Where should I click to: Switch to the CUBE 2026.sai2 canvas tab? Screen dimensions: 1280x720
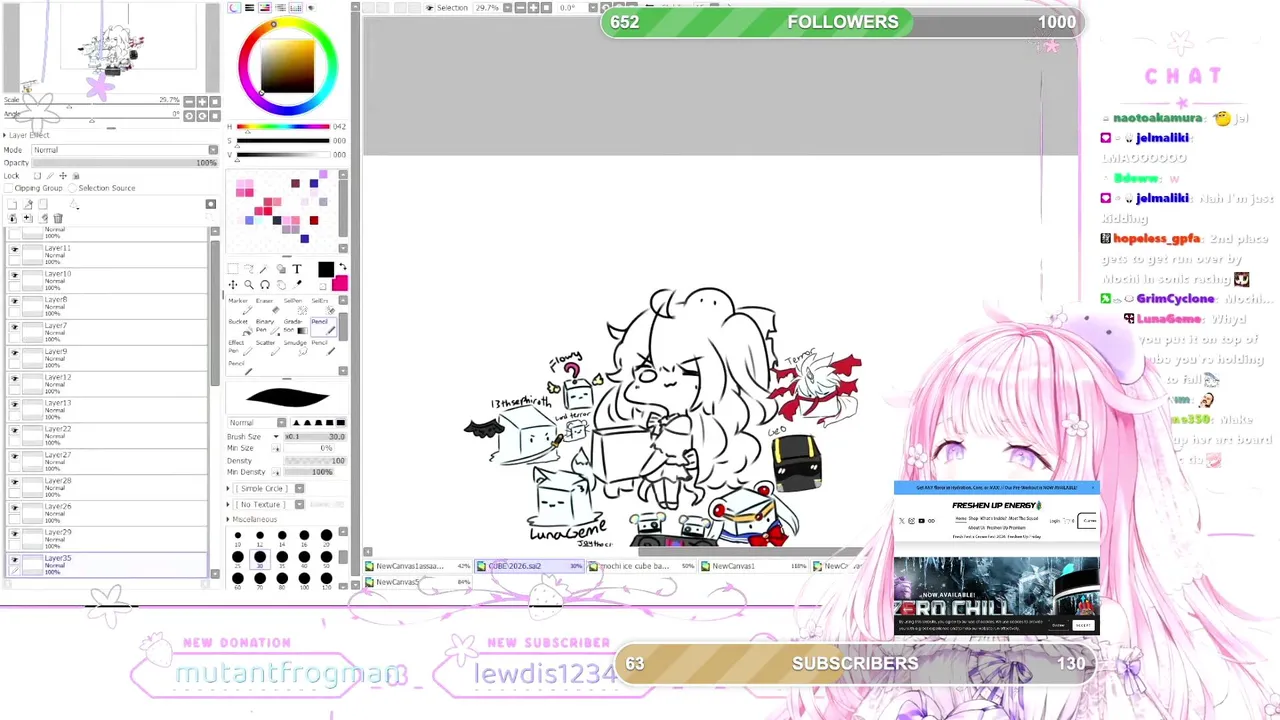pyautogui.click(x=530, y=566)
